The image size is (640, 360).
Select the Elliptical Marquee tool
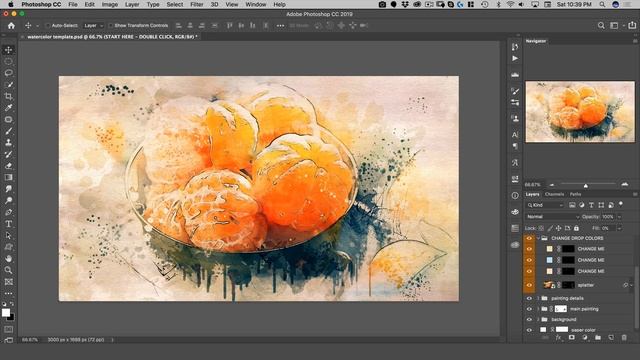click(8, 62)
